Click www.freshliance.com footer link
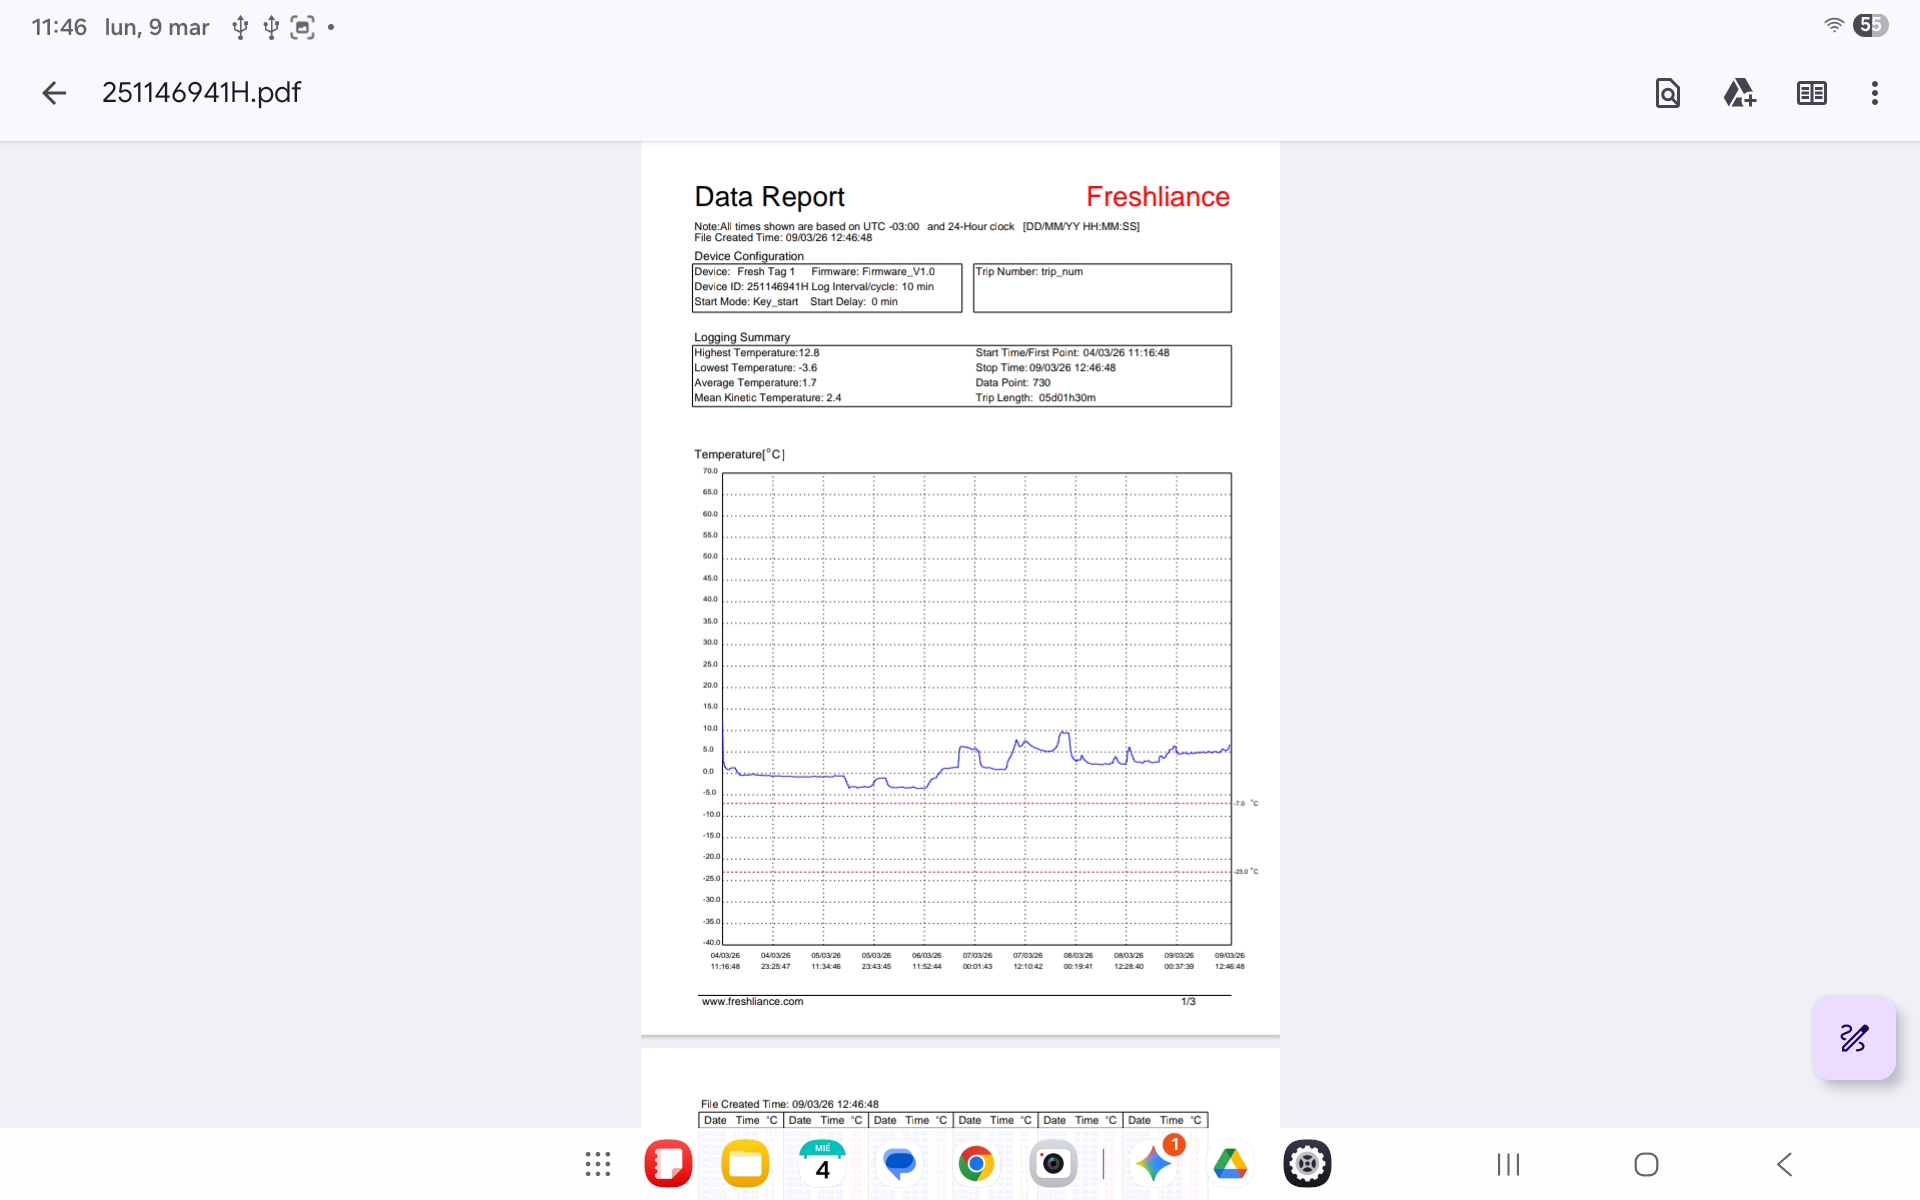 click(x=752, y=1001)
